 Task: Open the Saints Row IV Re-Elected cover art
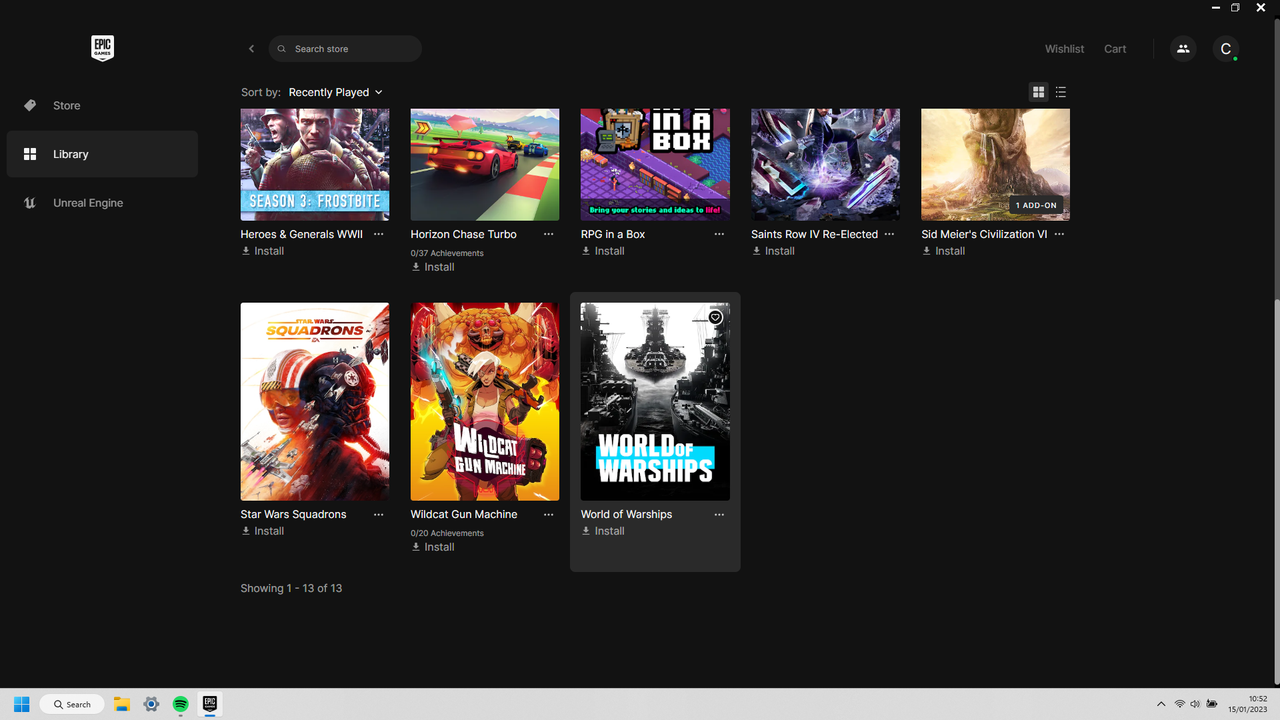[x=826, y=165]
